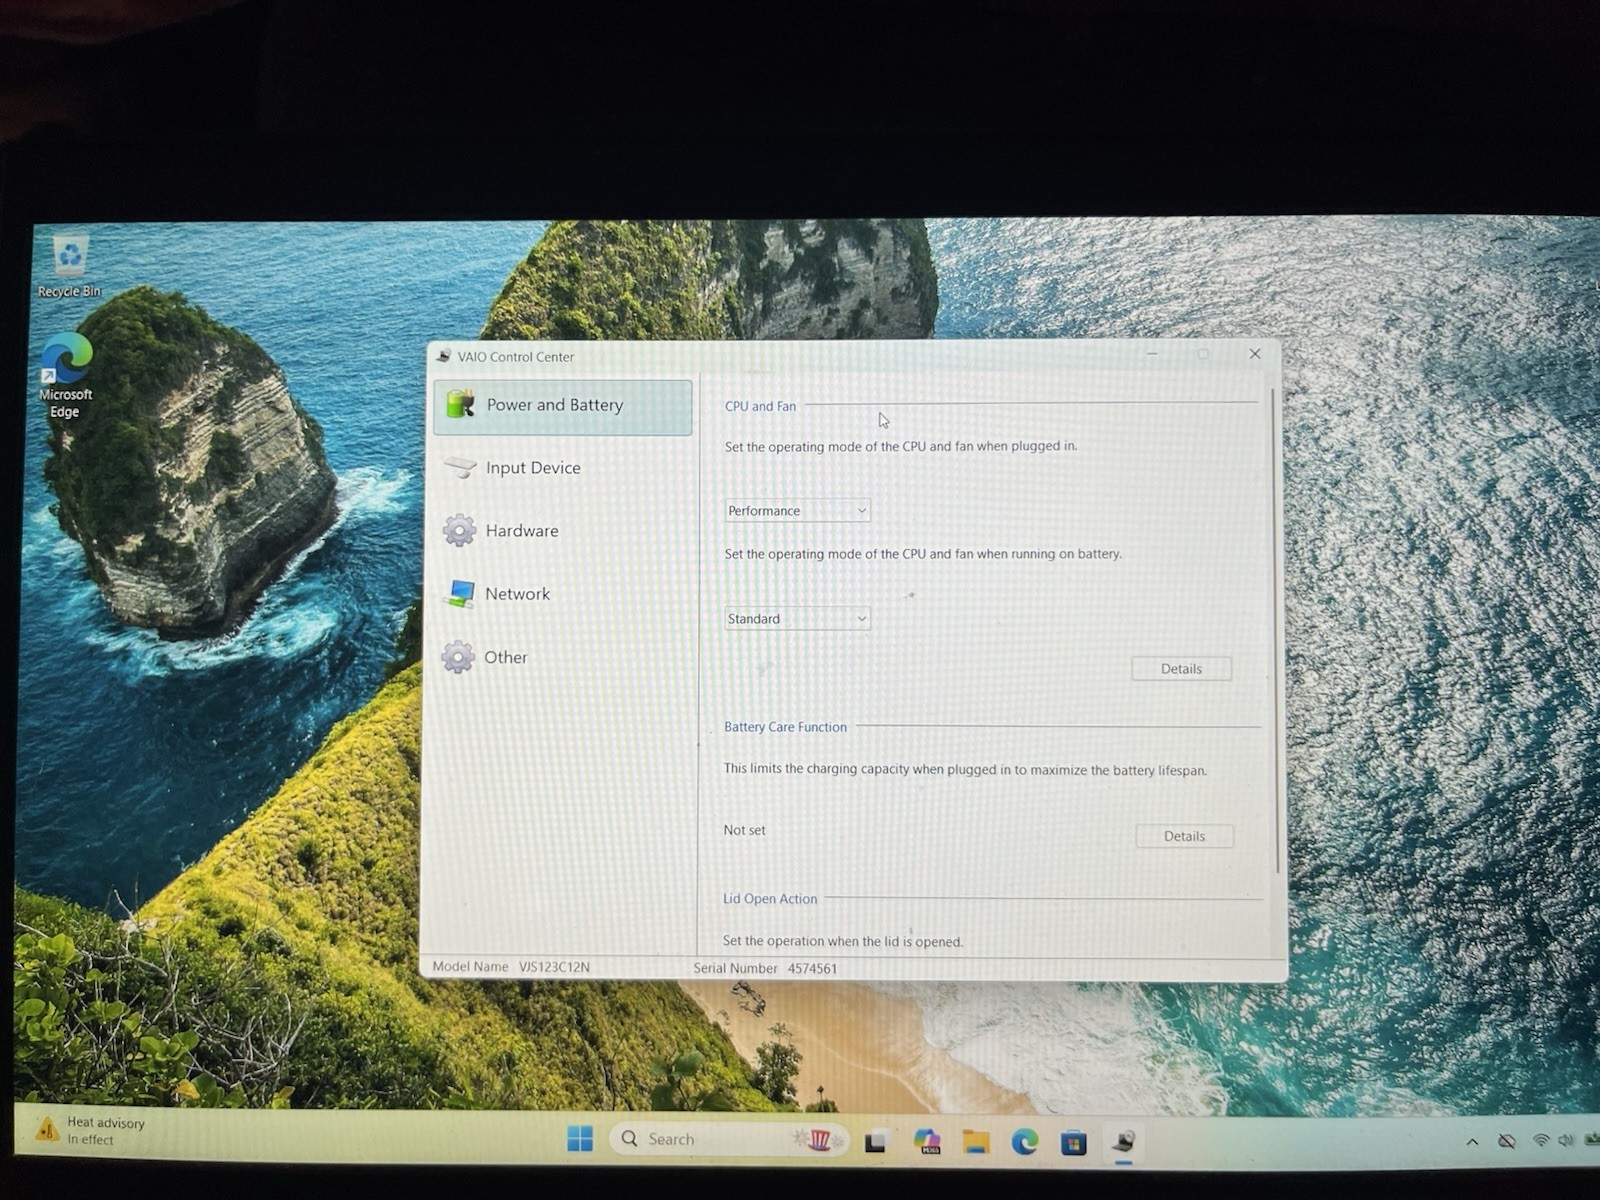Viewport: 1600px width, 1200px height.
Task: Launch Microsoft 365 Copilot from taskbar
Action: (927, 1141)
